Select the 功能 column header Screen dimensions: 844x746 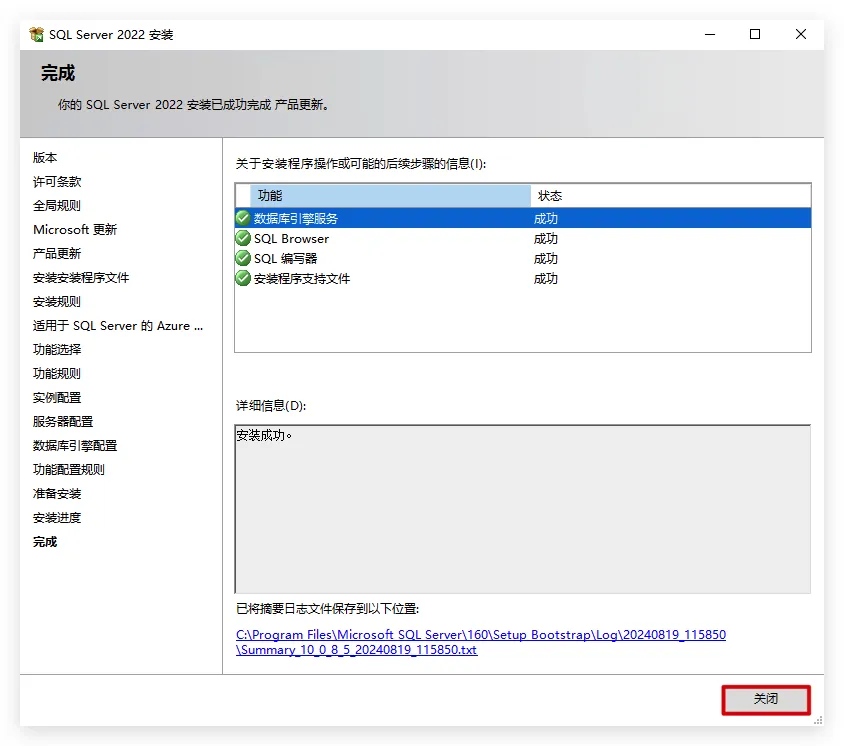click(390, 195)
